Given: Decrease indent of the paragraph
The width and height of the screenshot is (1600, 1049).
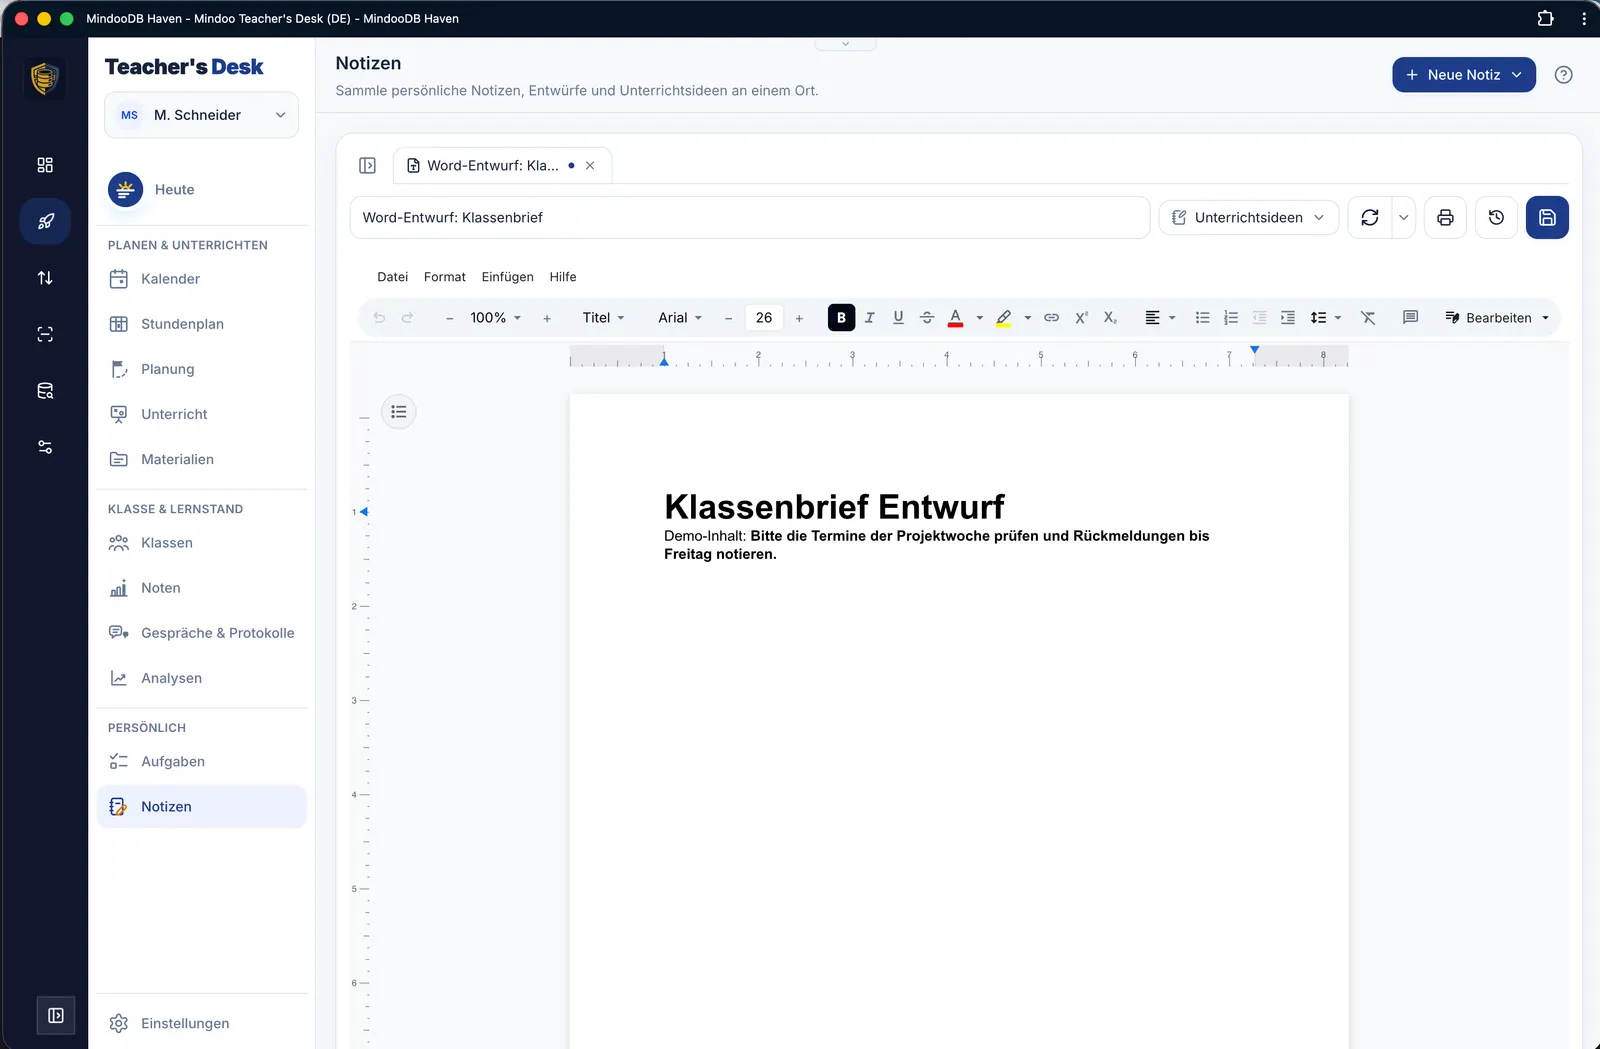Looking at the screenshot, I should (1259, 318).
